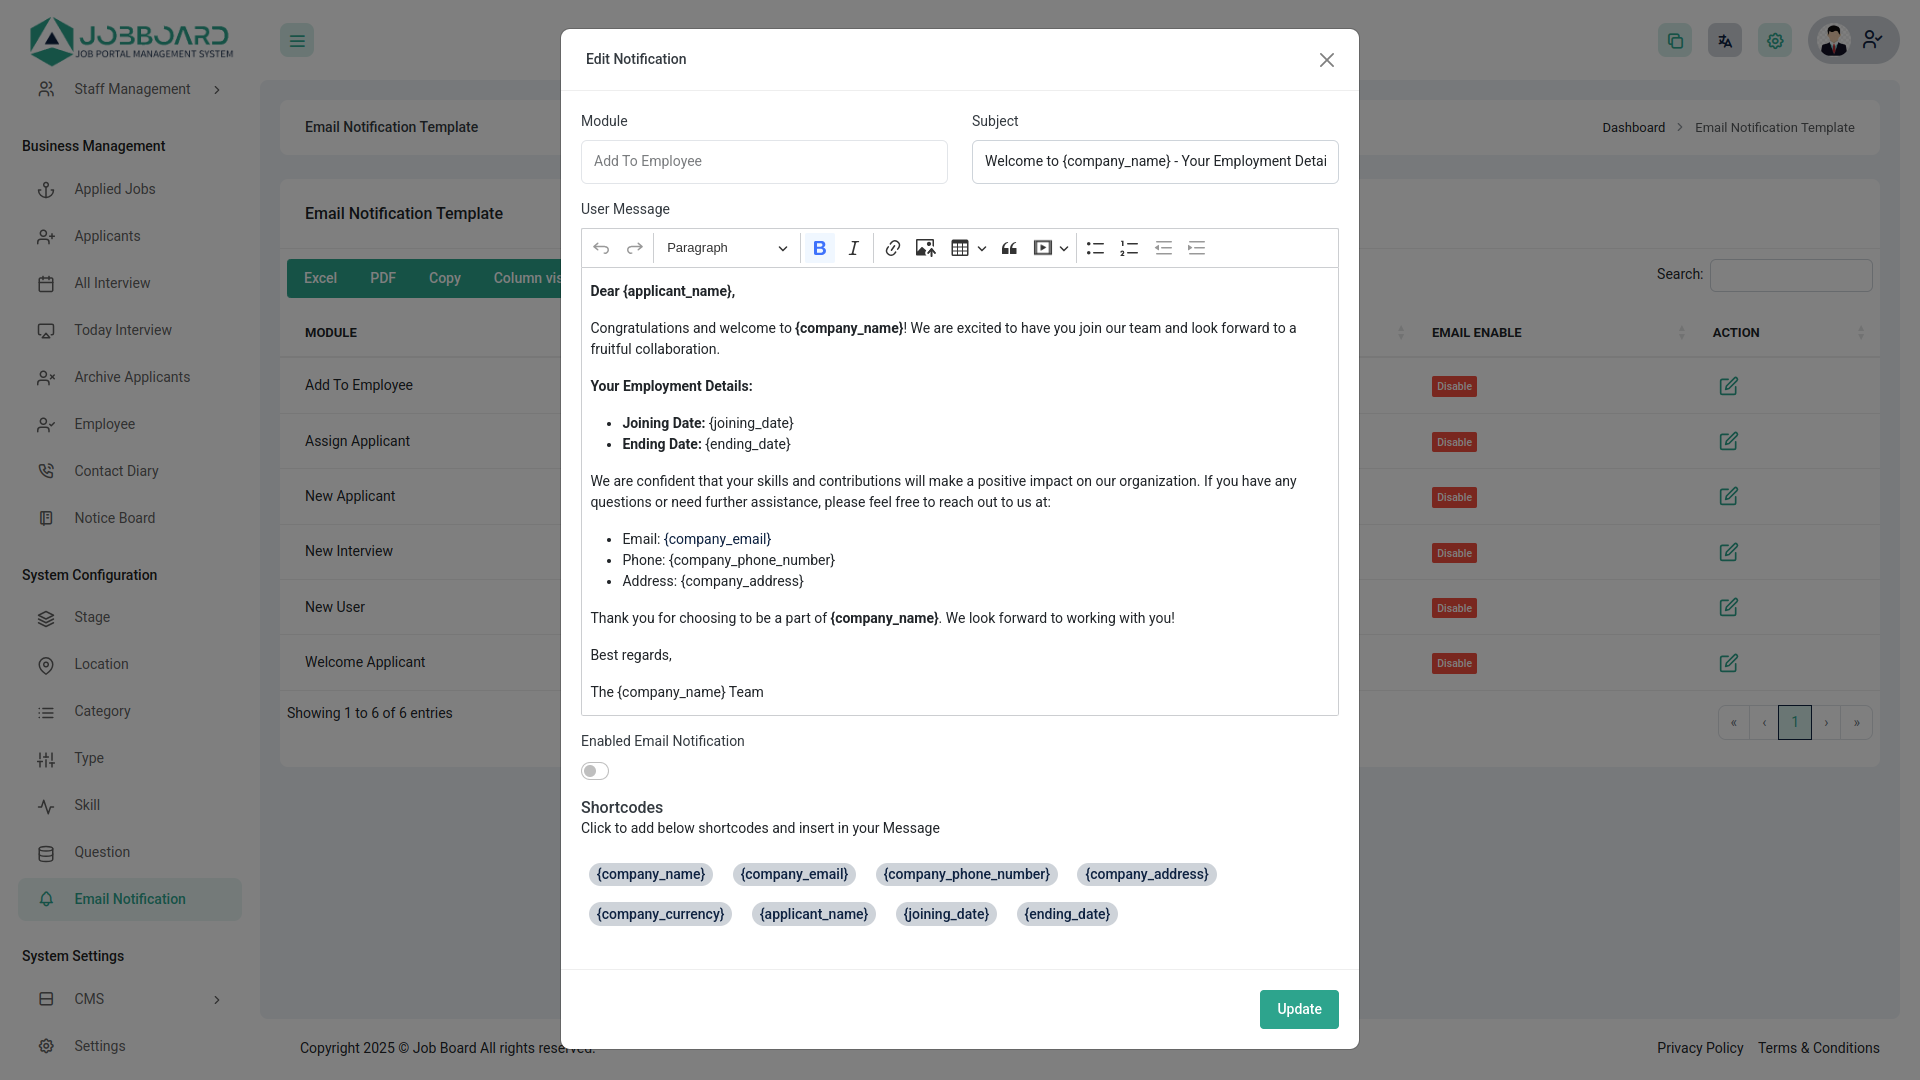This screenshot has width=1920, height=1080.
Task: Toggle Enabled Email Notification switch
Action: pyautogui.click(x=595, y=771)
